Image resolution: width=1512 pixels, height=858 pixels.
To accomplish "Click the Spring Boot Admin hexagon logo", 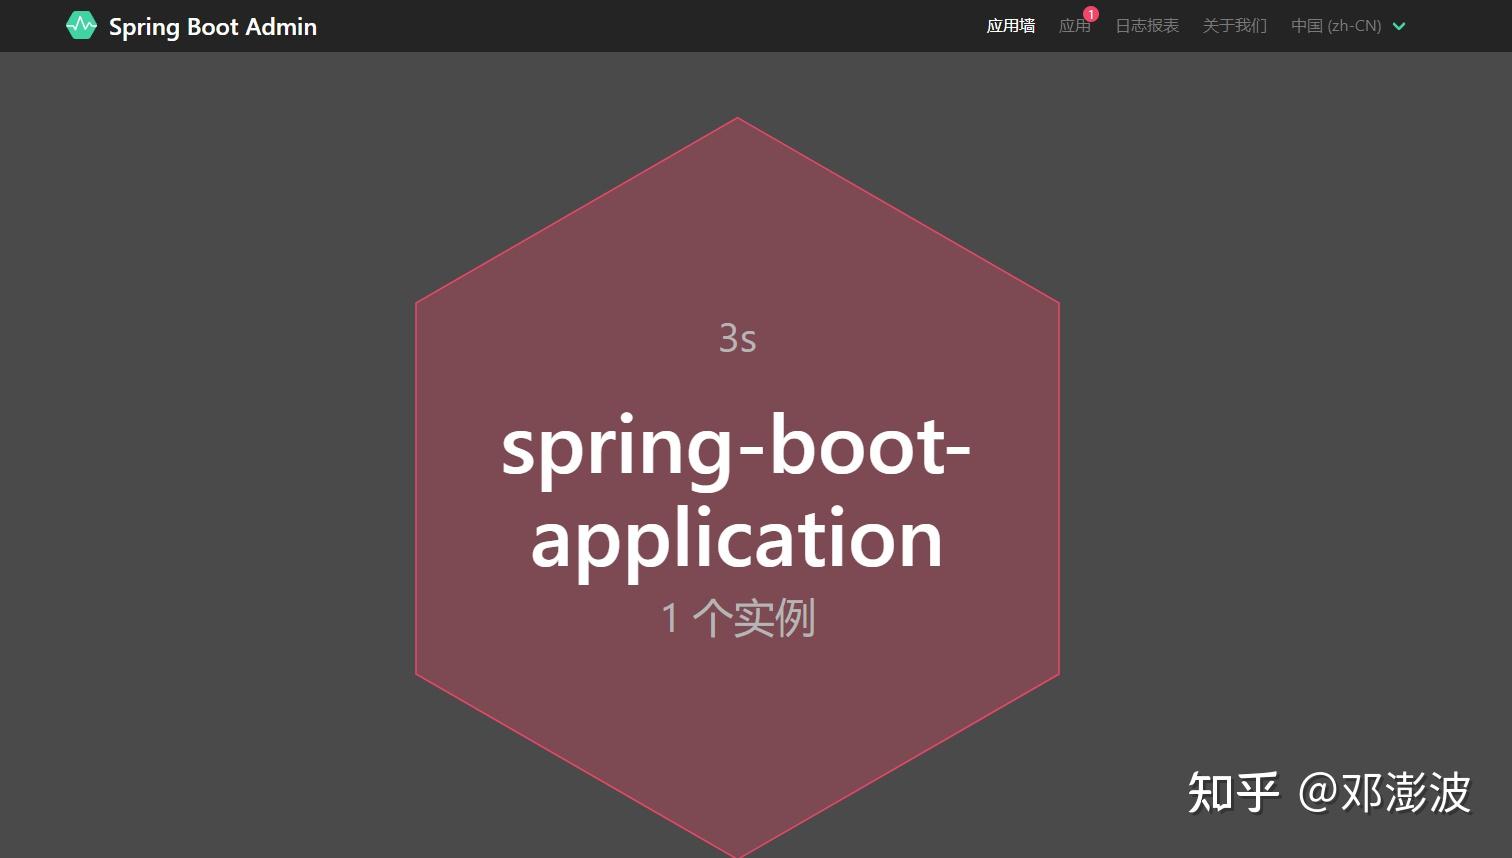I will click(81, 25).
